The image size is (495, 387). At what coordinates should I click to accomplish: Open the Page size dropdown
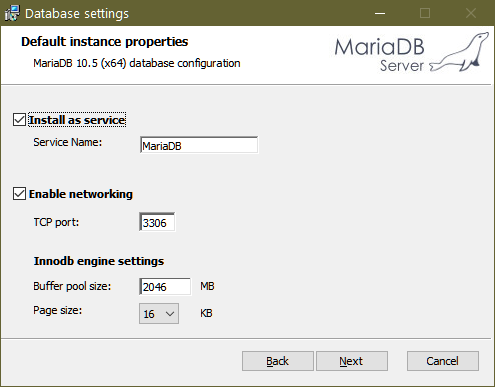159,314
